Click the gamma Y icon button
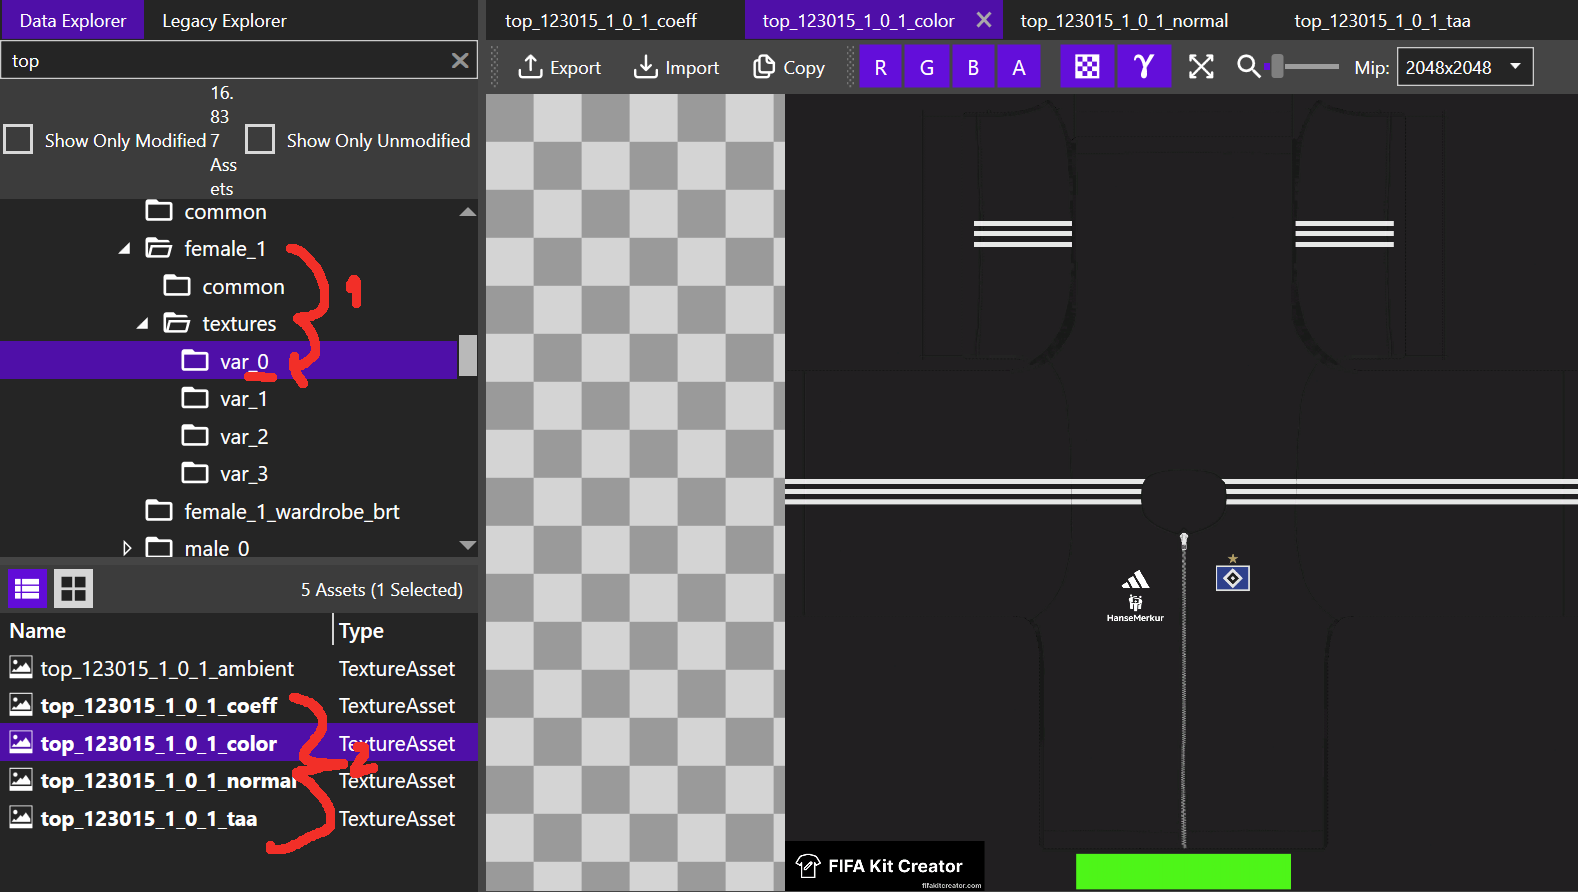 point(1144,68)
